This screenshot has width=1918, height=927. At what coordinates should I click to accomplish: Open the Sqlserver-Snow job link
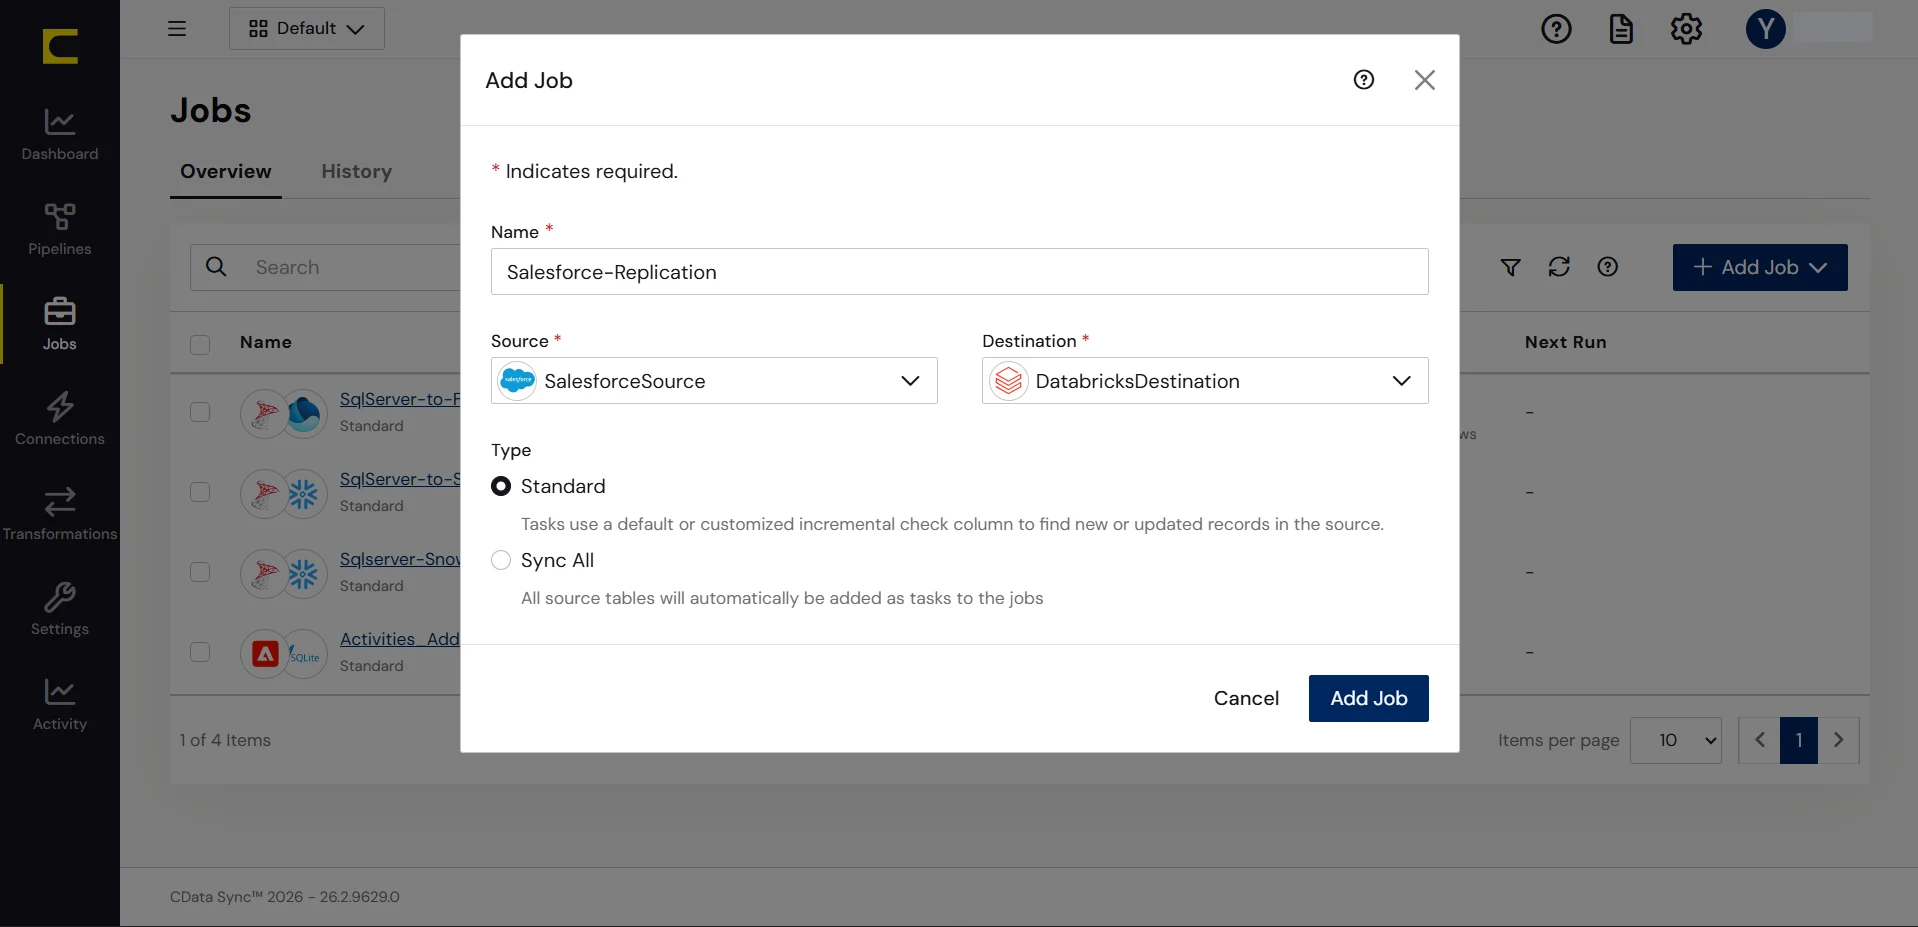(400, 559)
